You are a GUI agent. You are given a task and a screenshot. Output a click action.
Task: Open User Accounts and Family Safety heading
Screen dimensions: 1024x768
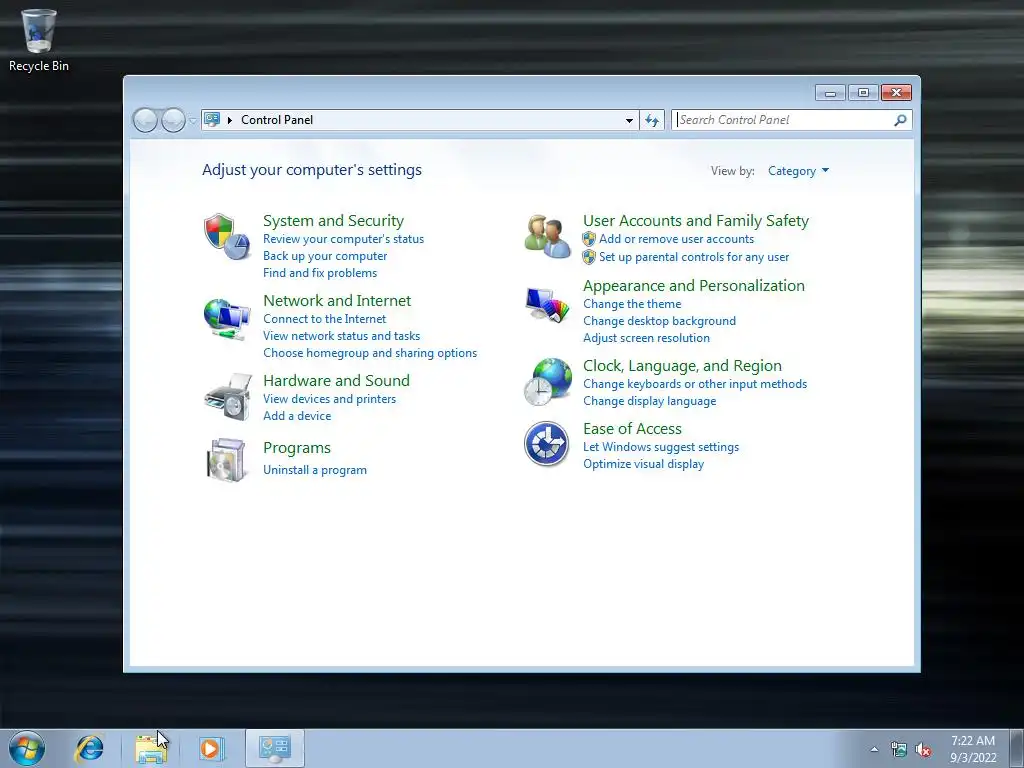click(x=696, y=221)
